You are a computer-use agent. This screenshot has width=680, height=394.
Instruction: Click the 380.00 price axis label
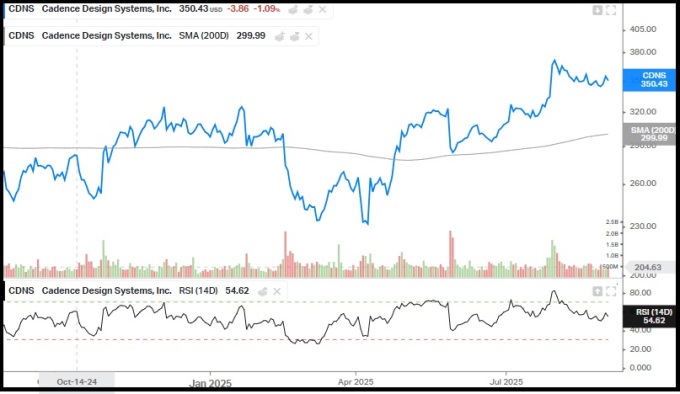coord(643,52)
